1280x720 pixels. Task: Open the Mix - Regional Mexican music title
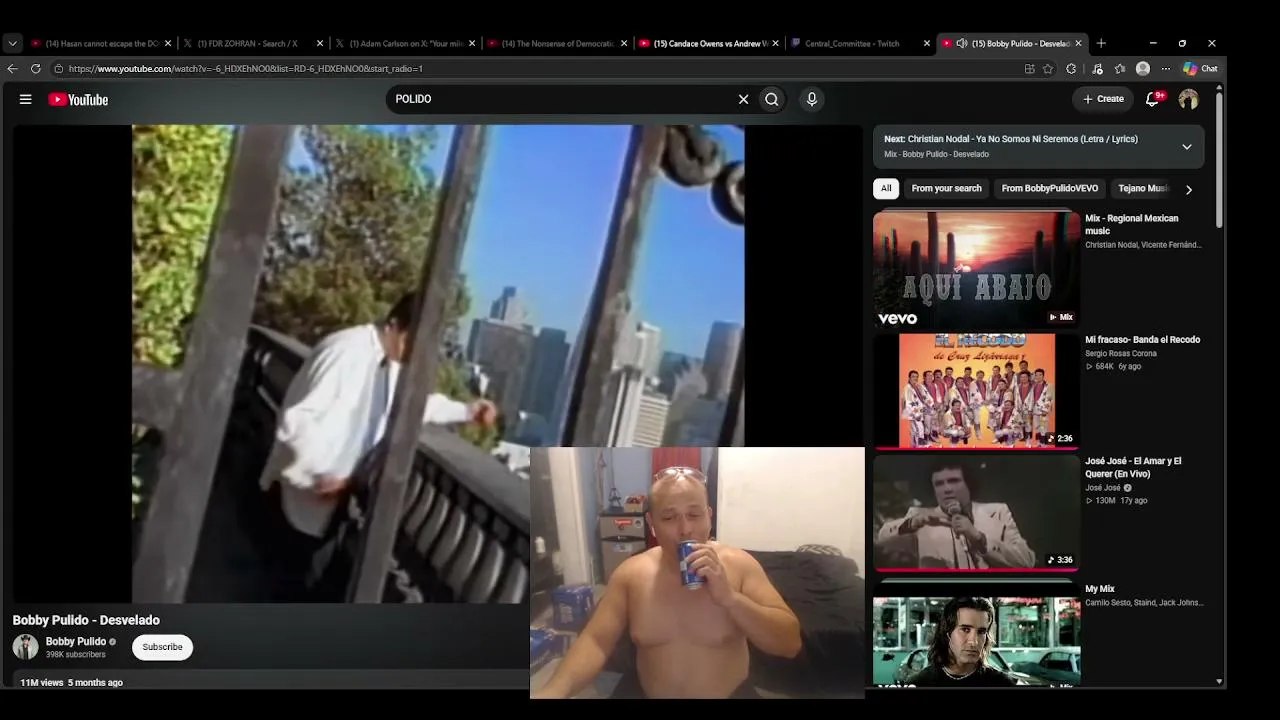coord(1132,224)
